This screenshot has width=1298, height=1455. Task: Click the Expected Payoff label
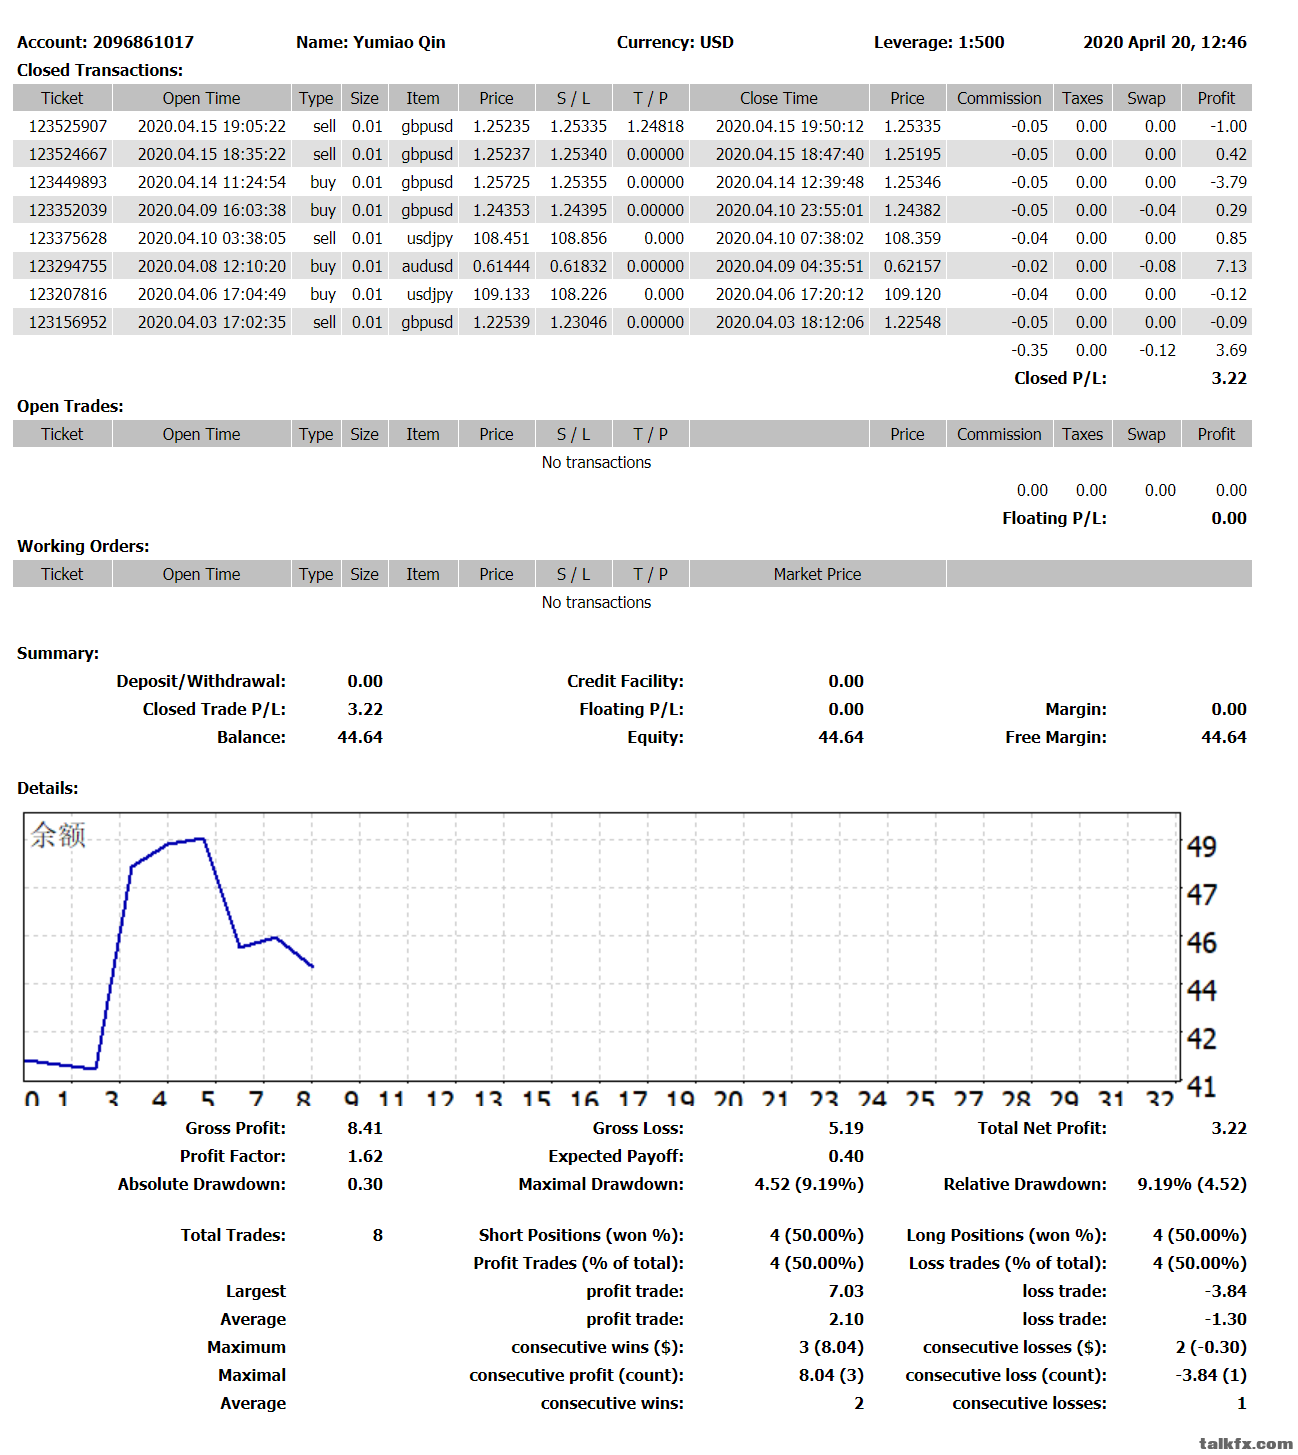pyautogui.click(x=616, y=1156)
